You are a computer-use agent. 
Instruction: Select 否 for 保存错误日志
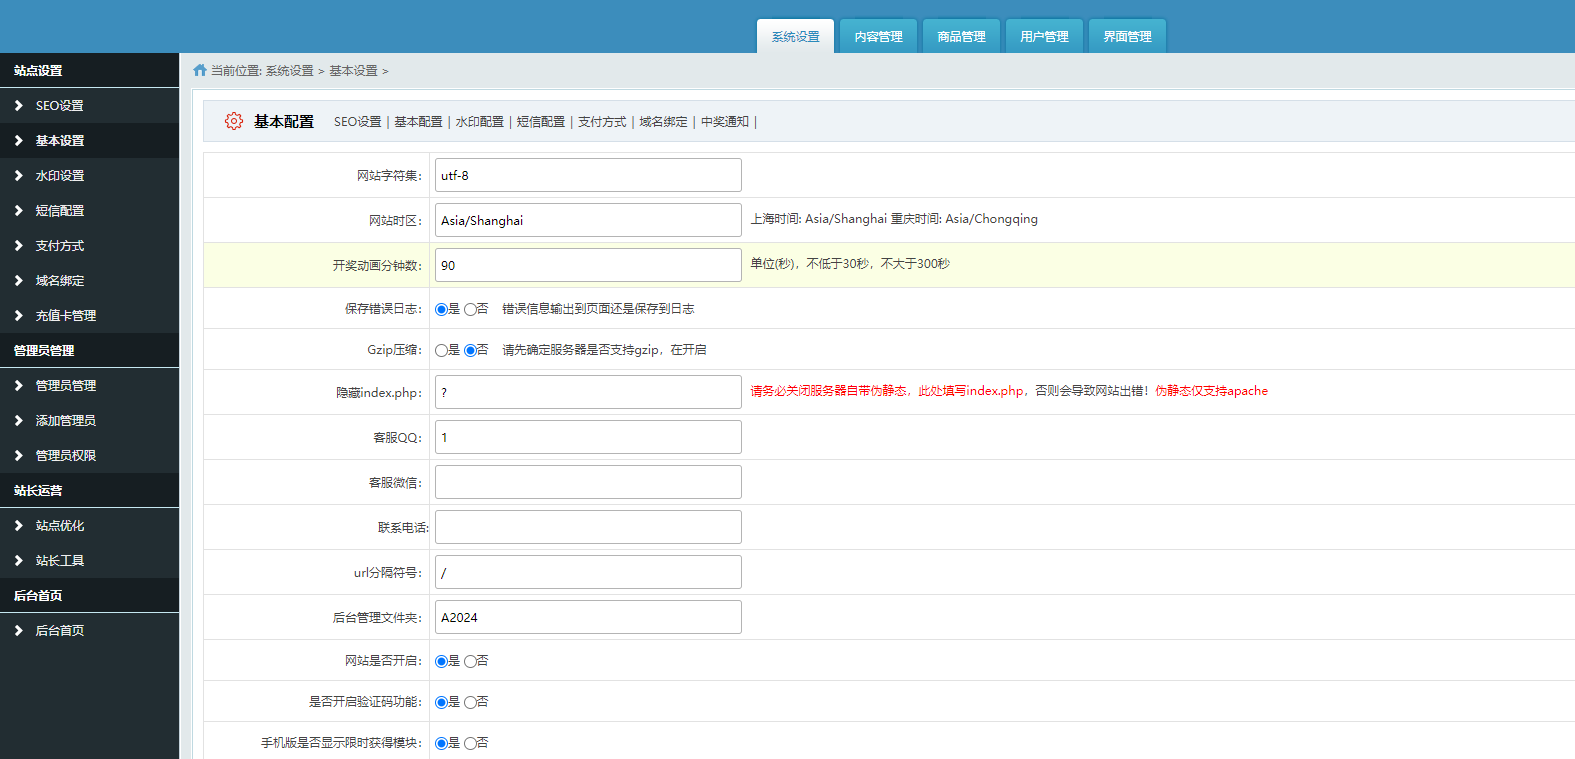[470, 310]
